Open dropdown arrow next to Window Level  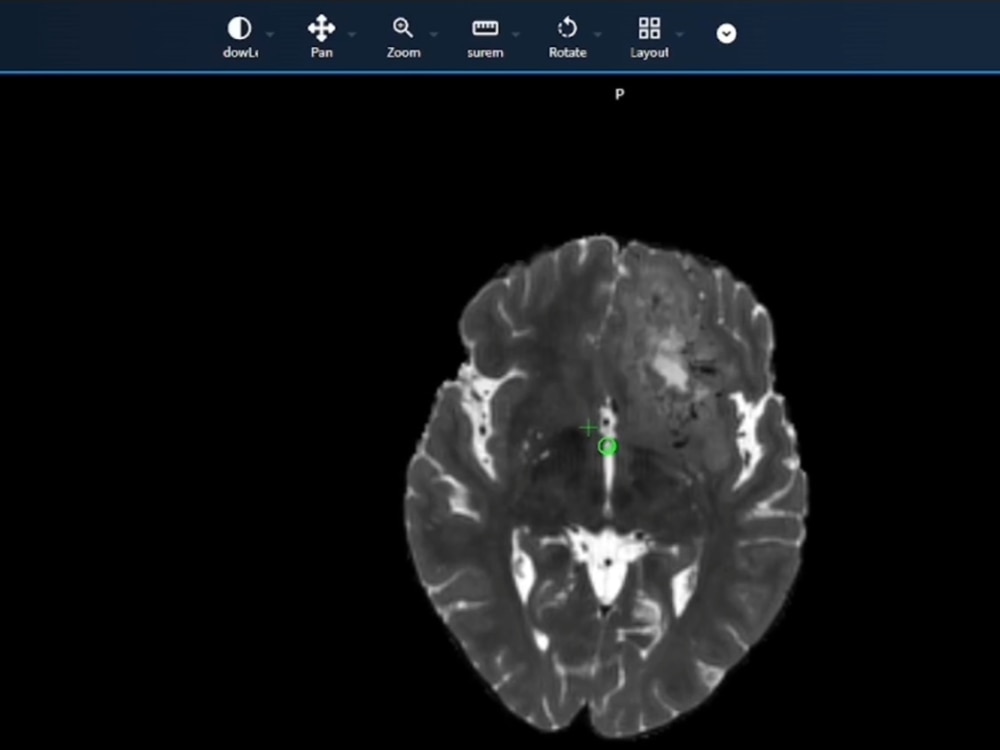(x=270, y=34)
